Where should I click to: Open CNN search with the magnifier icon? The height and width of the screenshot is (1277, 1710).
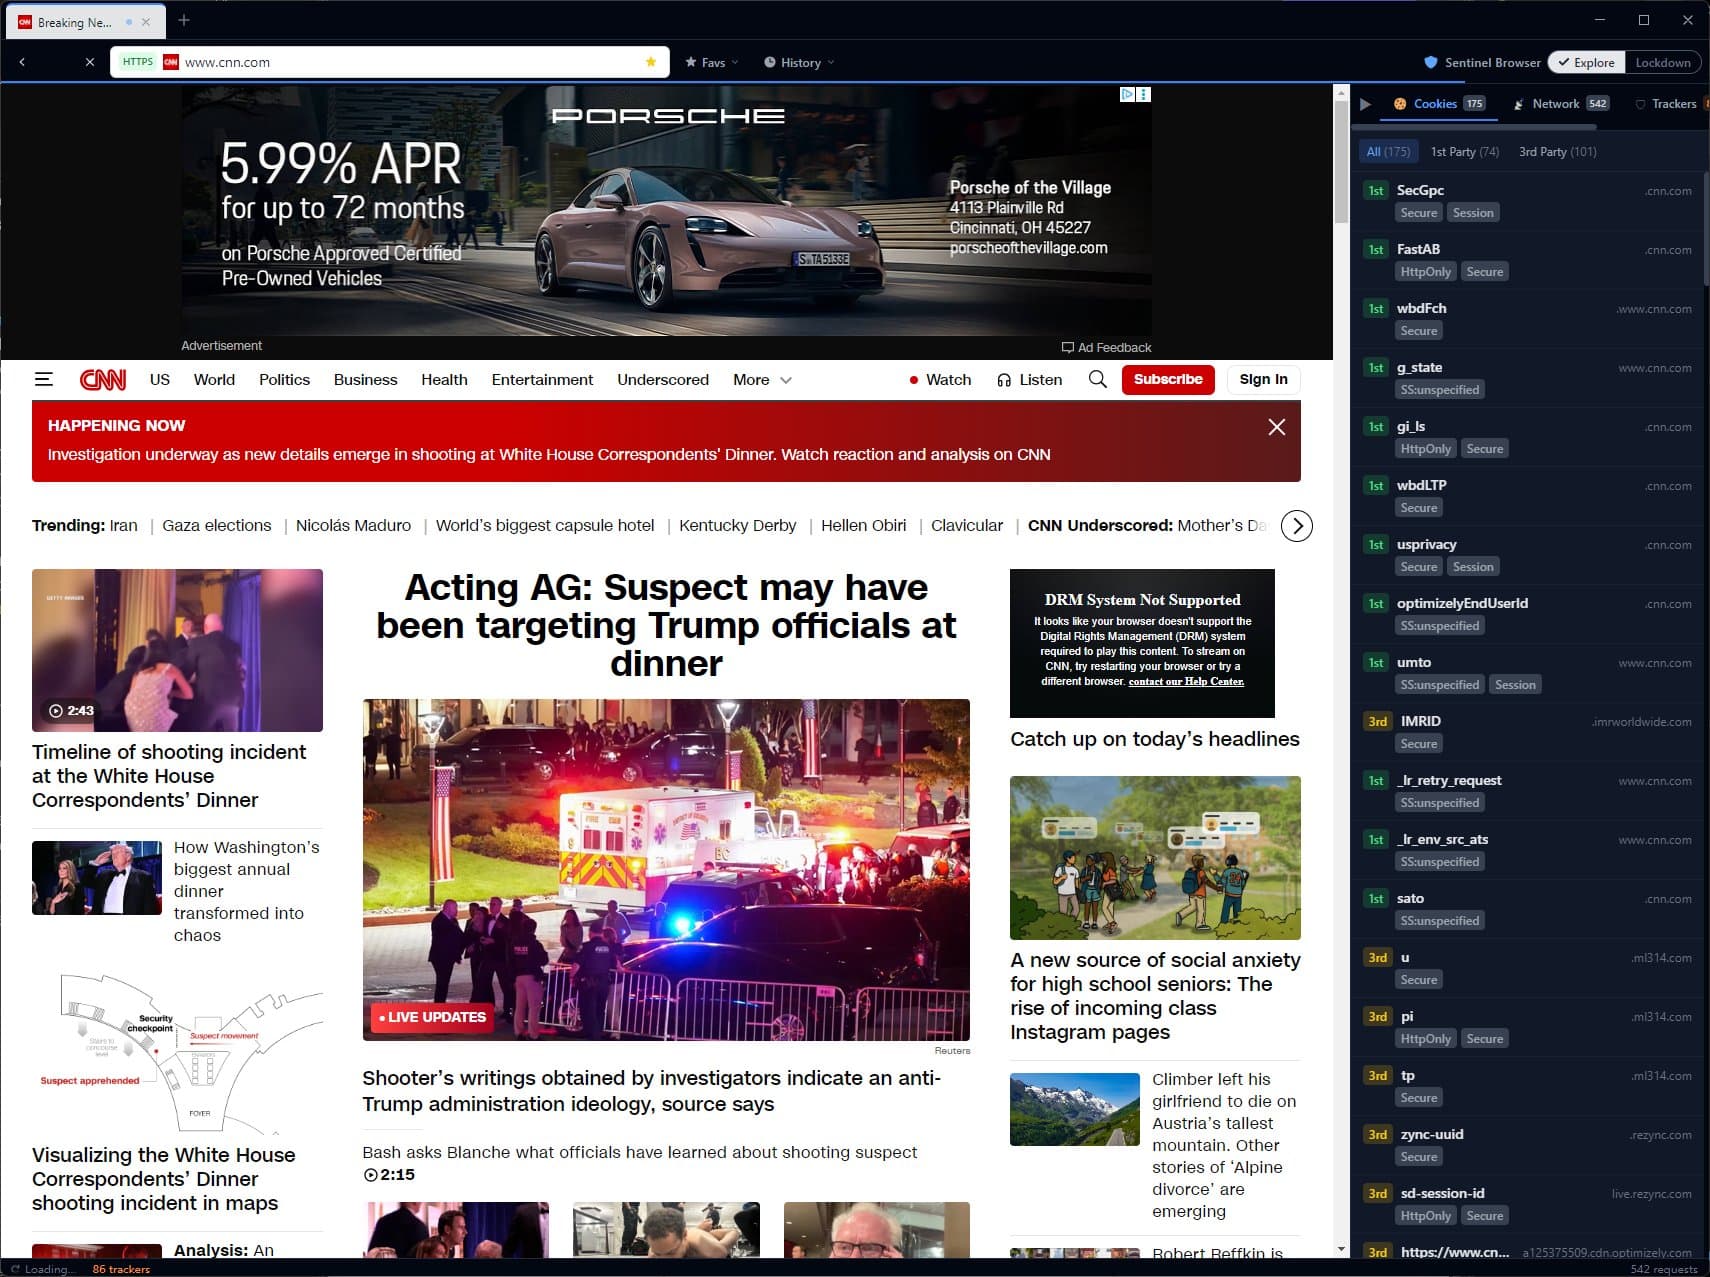tap(1098, 380)
